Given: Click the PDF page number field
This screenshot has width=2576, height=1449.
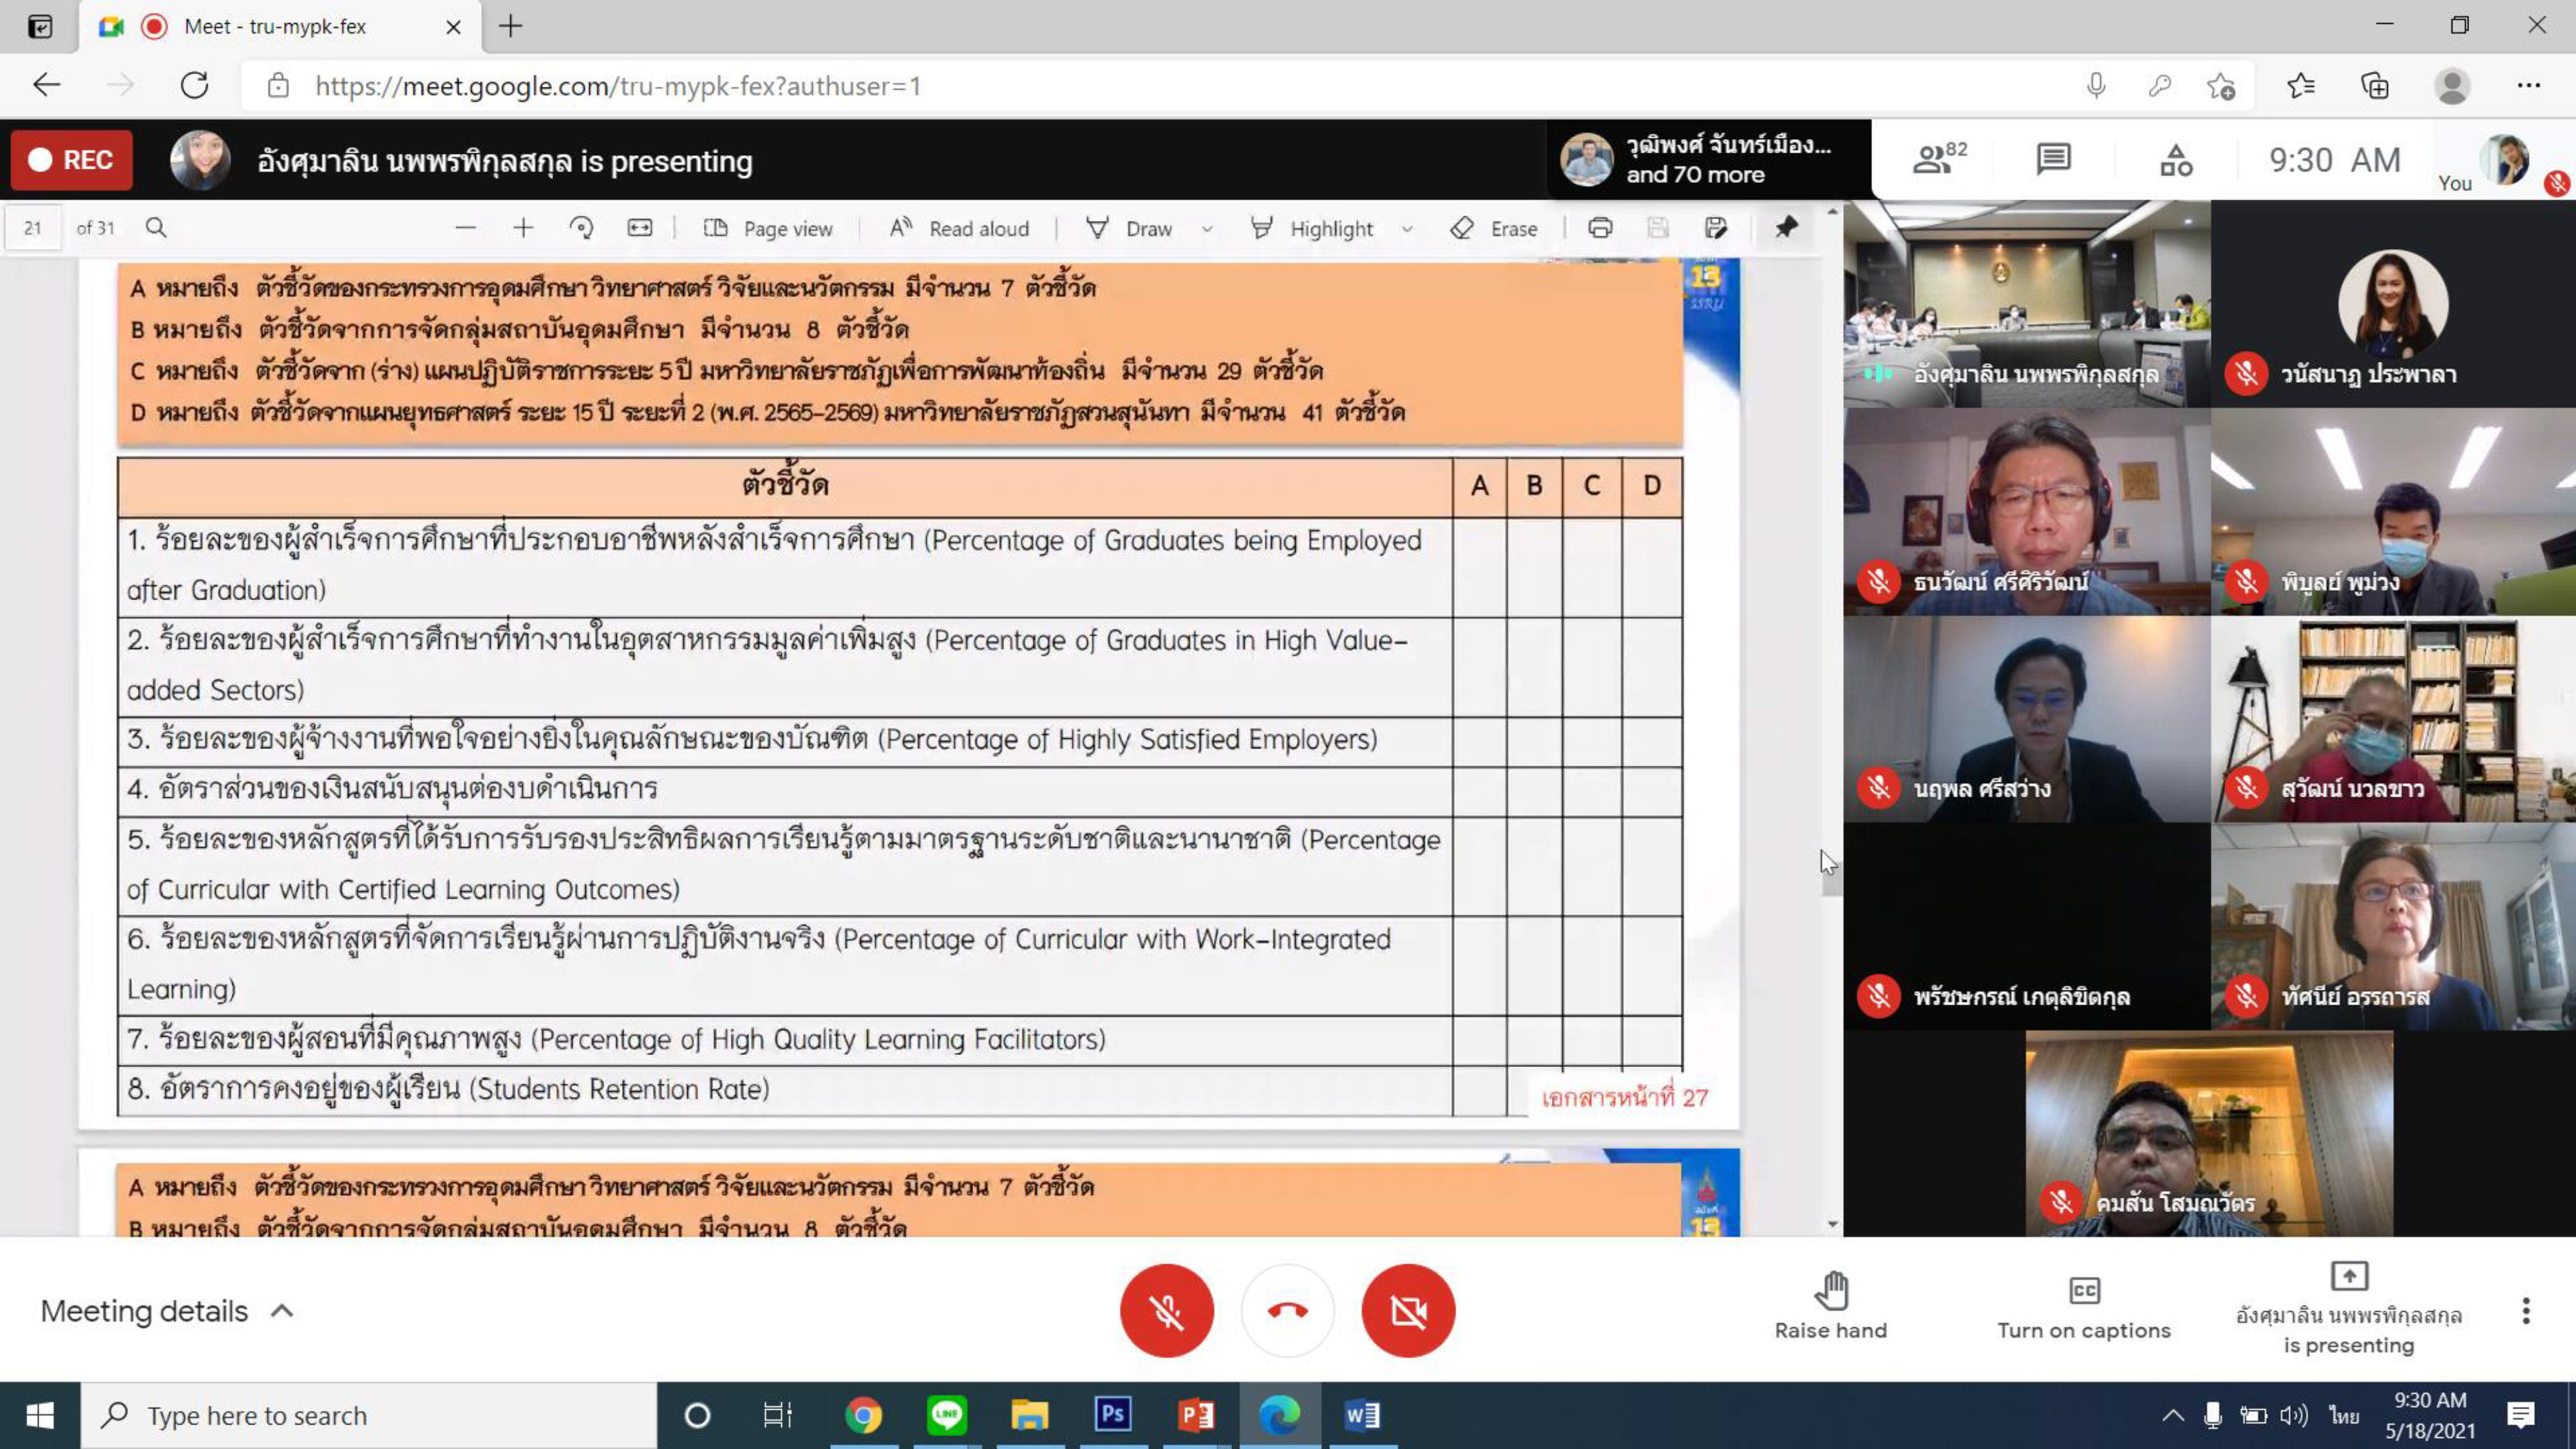Looking at the screenshot, I should (x=33, y=228).
